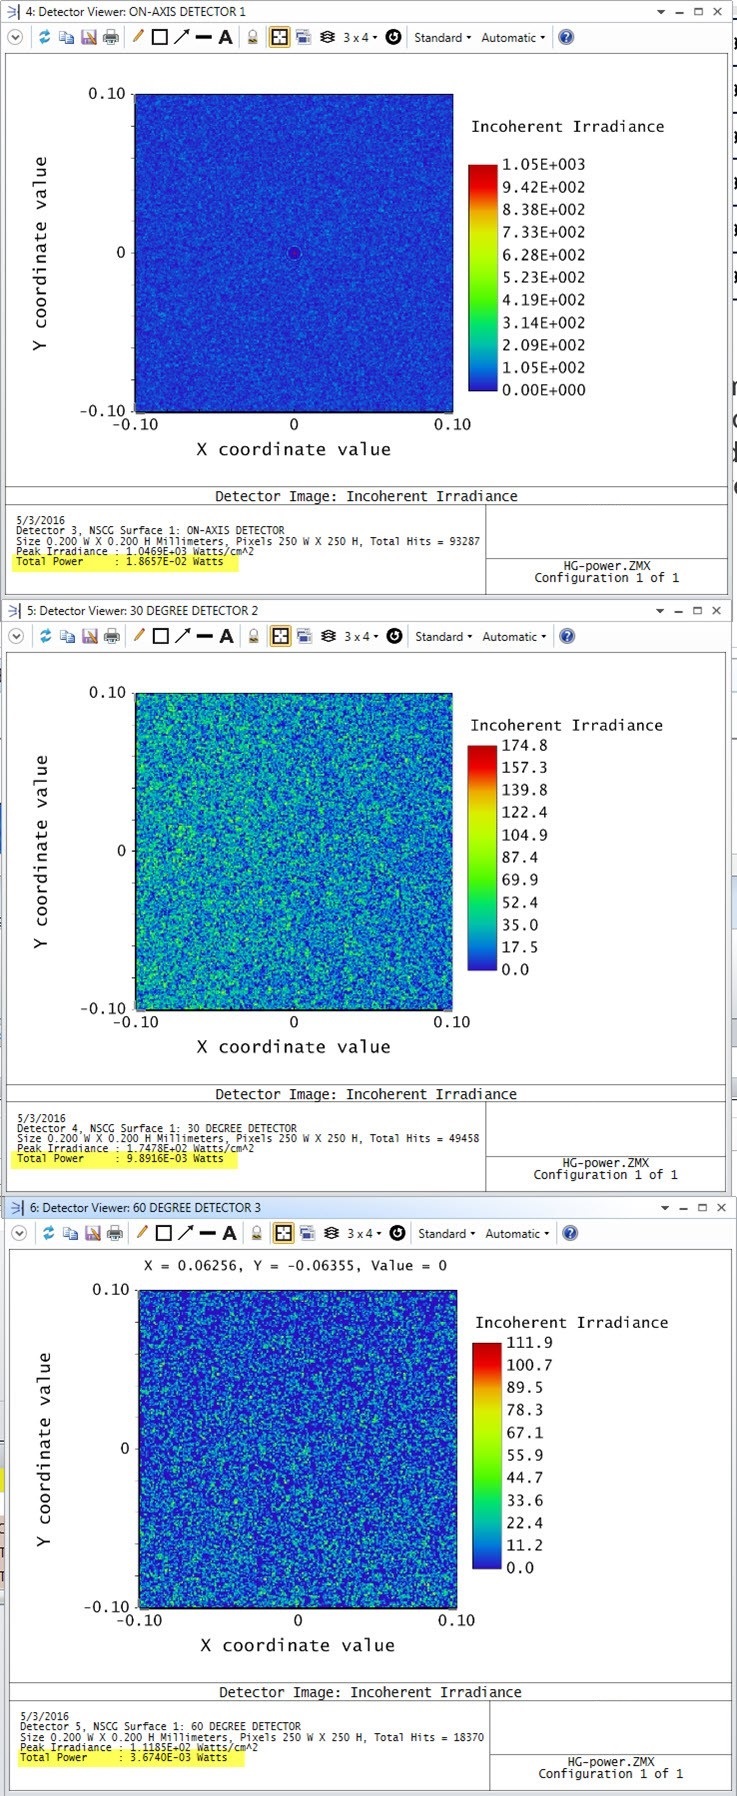Reset zoom in ON-AXIS DETECTOR 1 toolbar
The width and height of the screenshot is (737, 1796).
pyautogui.click(x=393, y=37)
